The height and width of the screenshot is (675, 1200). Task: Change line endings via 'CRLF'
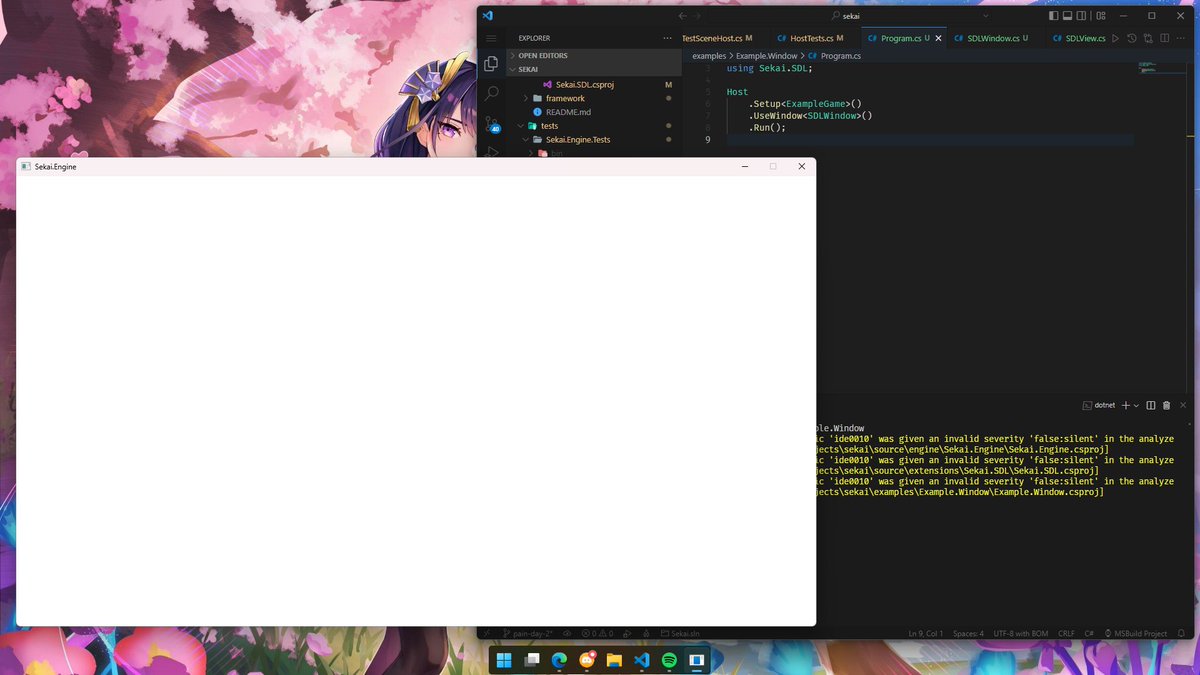pos(1066,634)
